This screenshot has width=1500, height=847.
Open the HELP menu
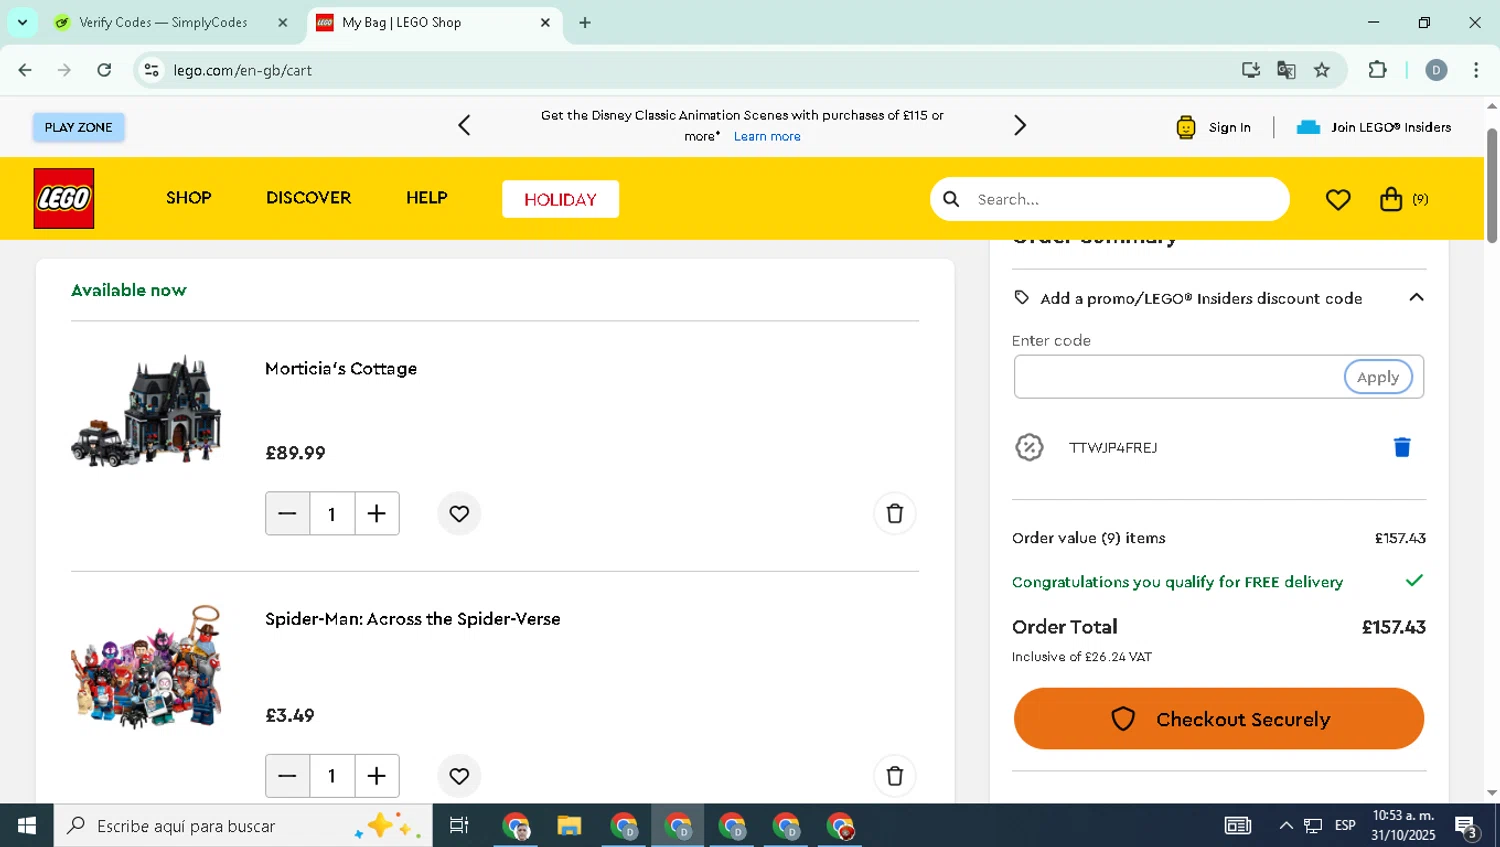click(427, 198)
